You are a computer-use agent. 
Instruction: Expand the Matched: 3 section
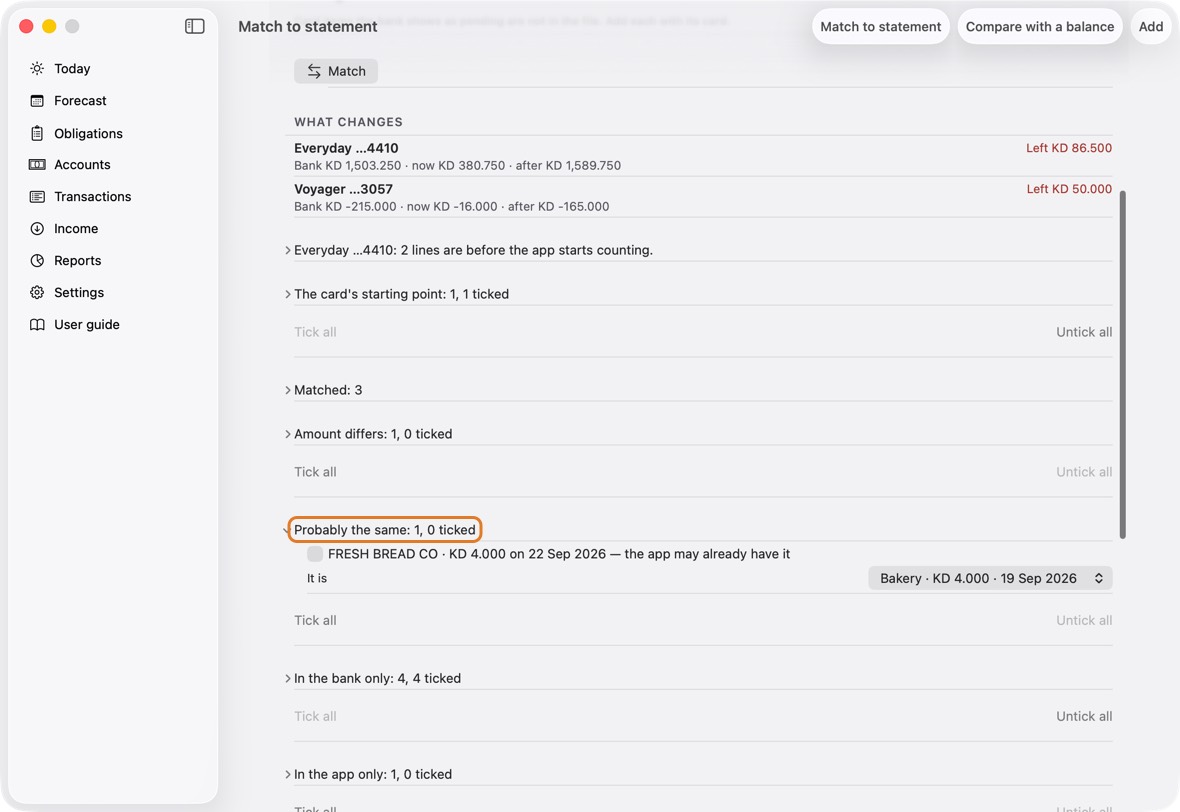(287, 390)
